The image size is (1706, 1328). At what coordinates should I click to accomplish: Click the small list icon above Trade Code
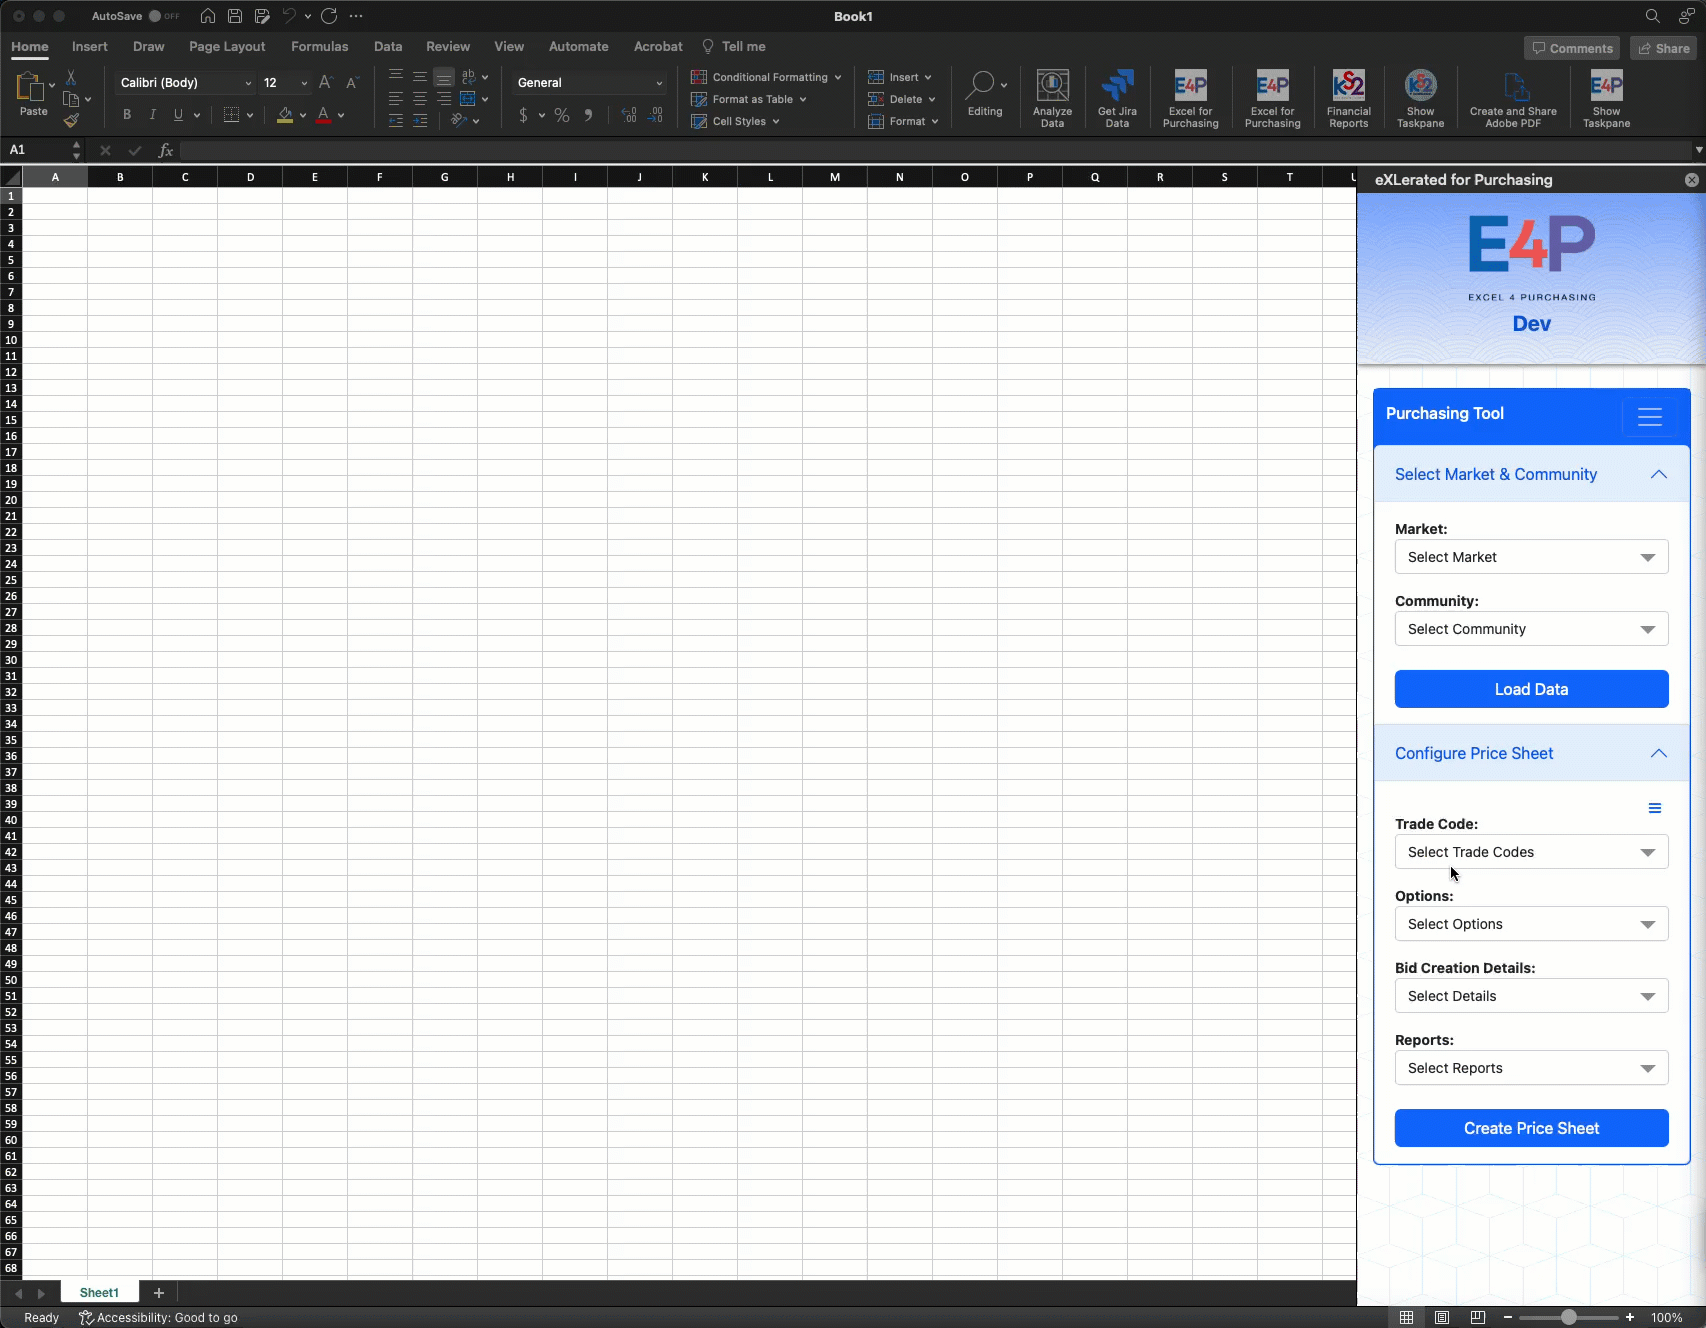point(1655,808)
